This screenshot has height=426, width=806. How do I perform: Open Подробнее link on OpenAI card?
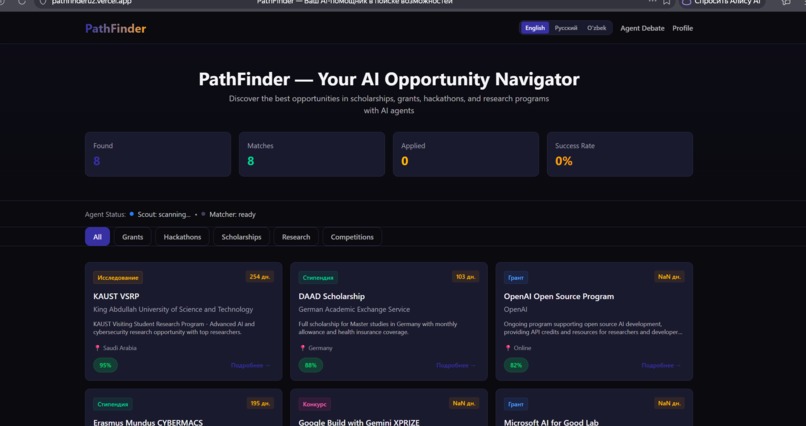tap(661, 365)
